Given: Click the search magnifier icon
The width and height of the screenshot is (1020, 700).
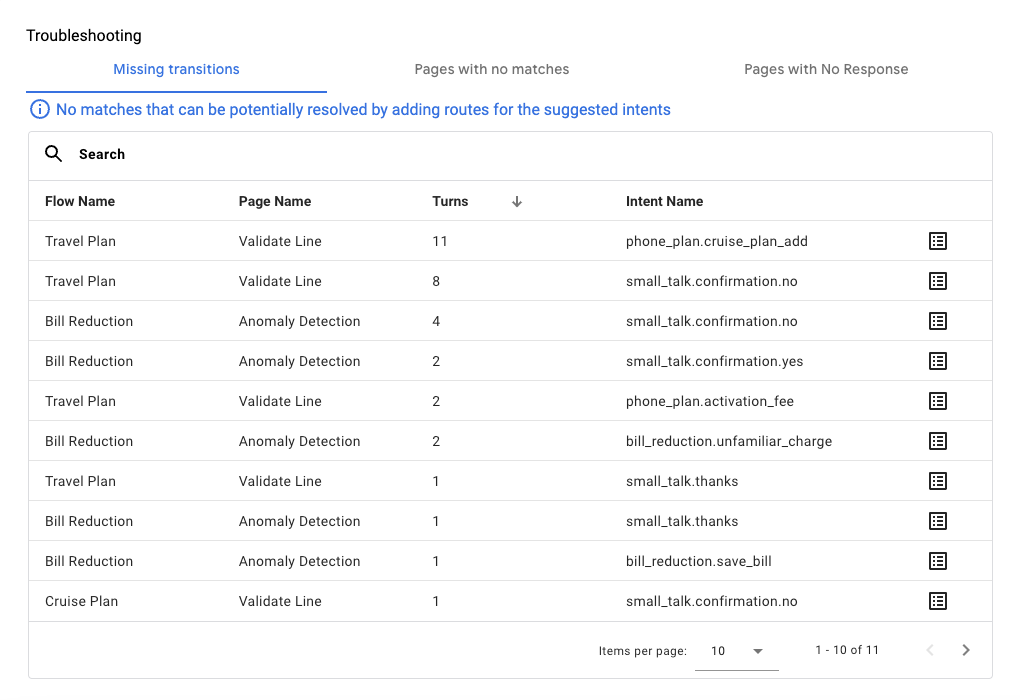Looking at the screenshot, I should click(x=53, y=154).
